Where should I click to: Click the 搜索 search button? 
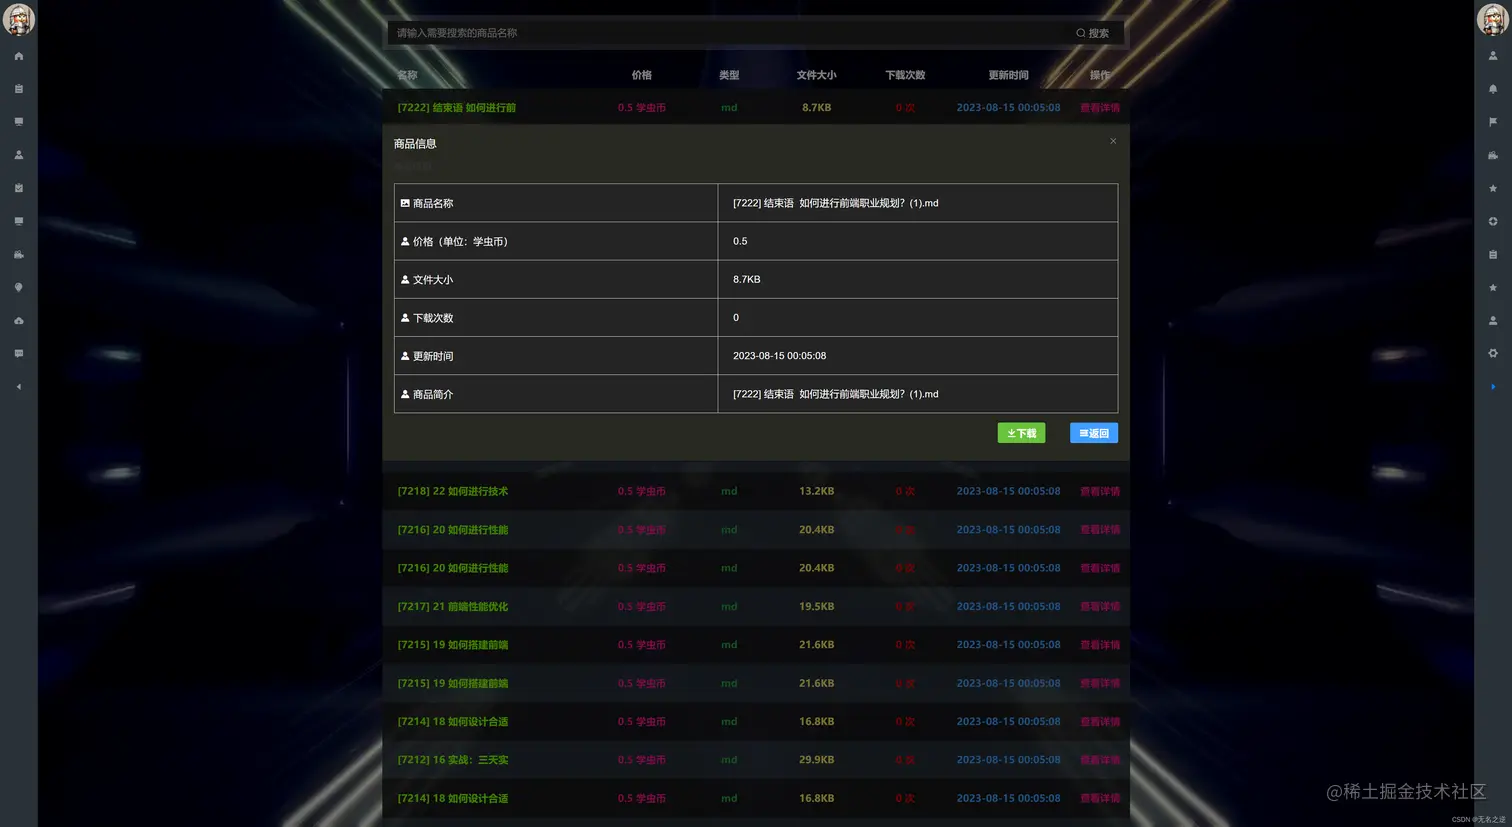(x=1092, y=33)
